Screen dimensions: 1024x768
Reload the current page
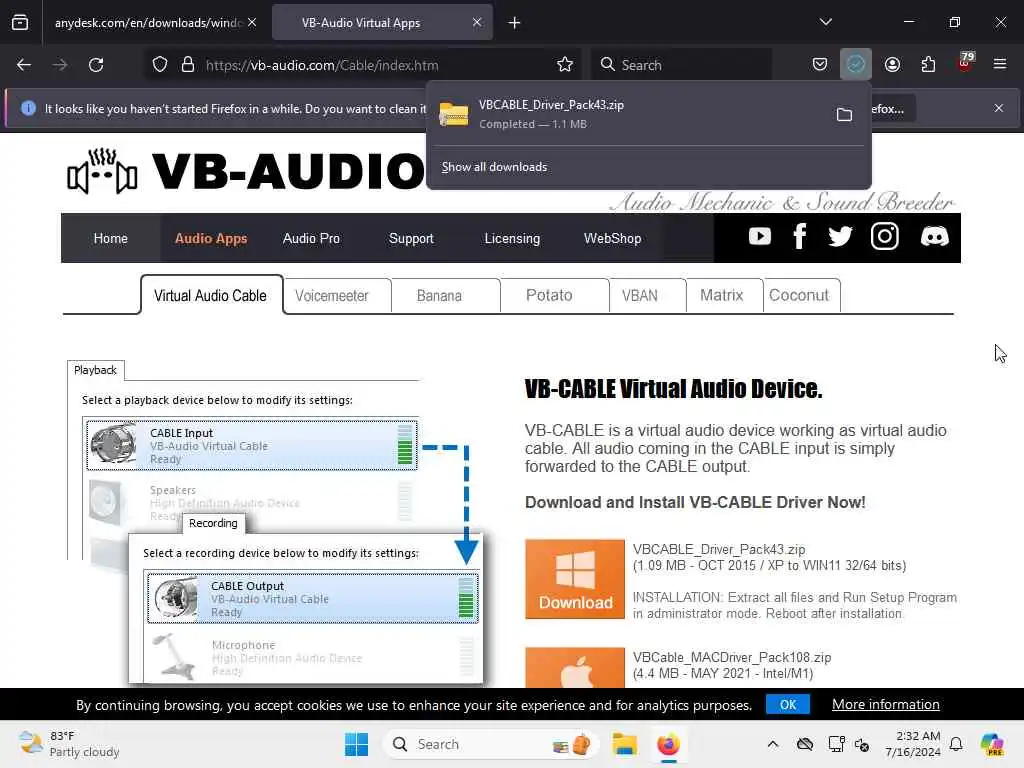pyautogui.click(x=96, y=65)
